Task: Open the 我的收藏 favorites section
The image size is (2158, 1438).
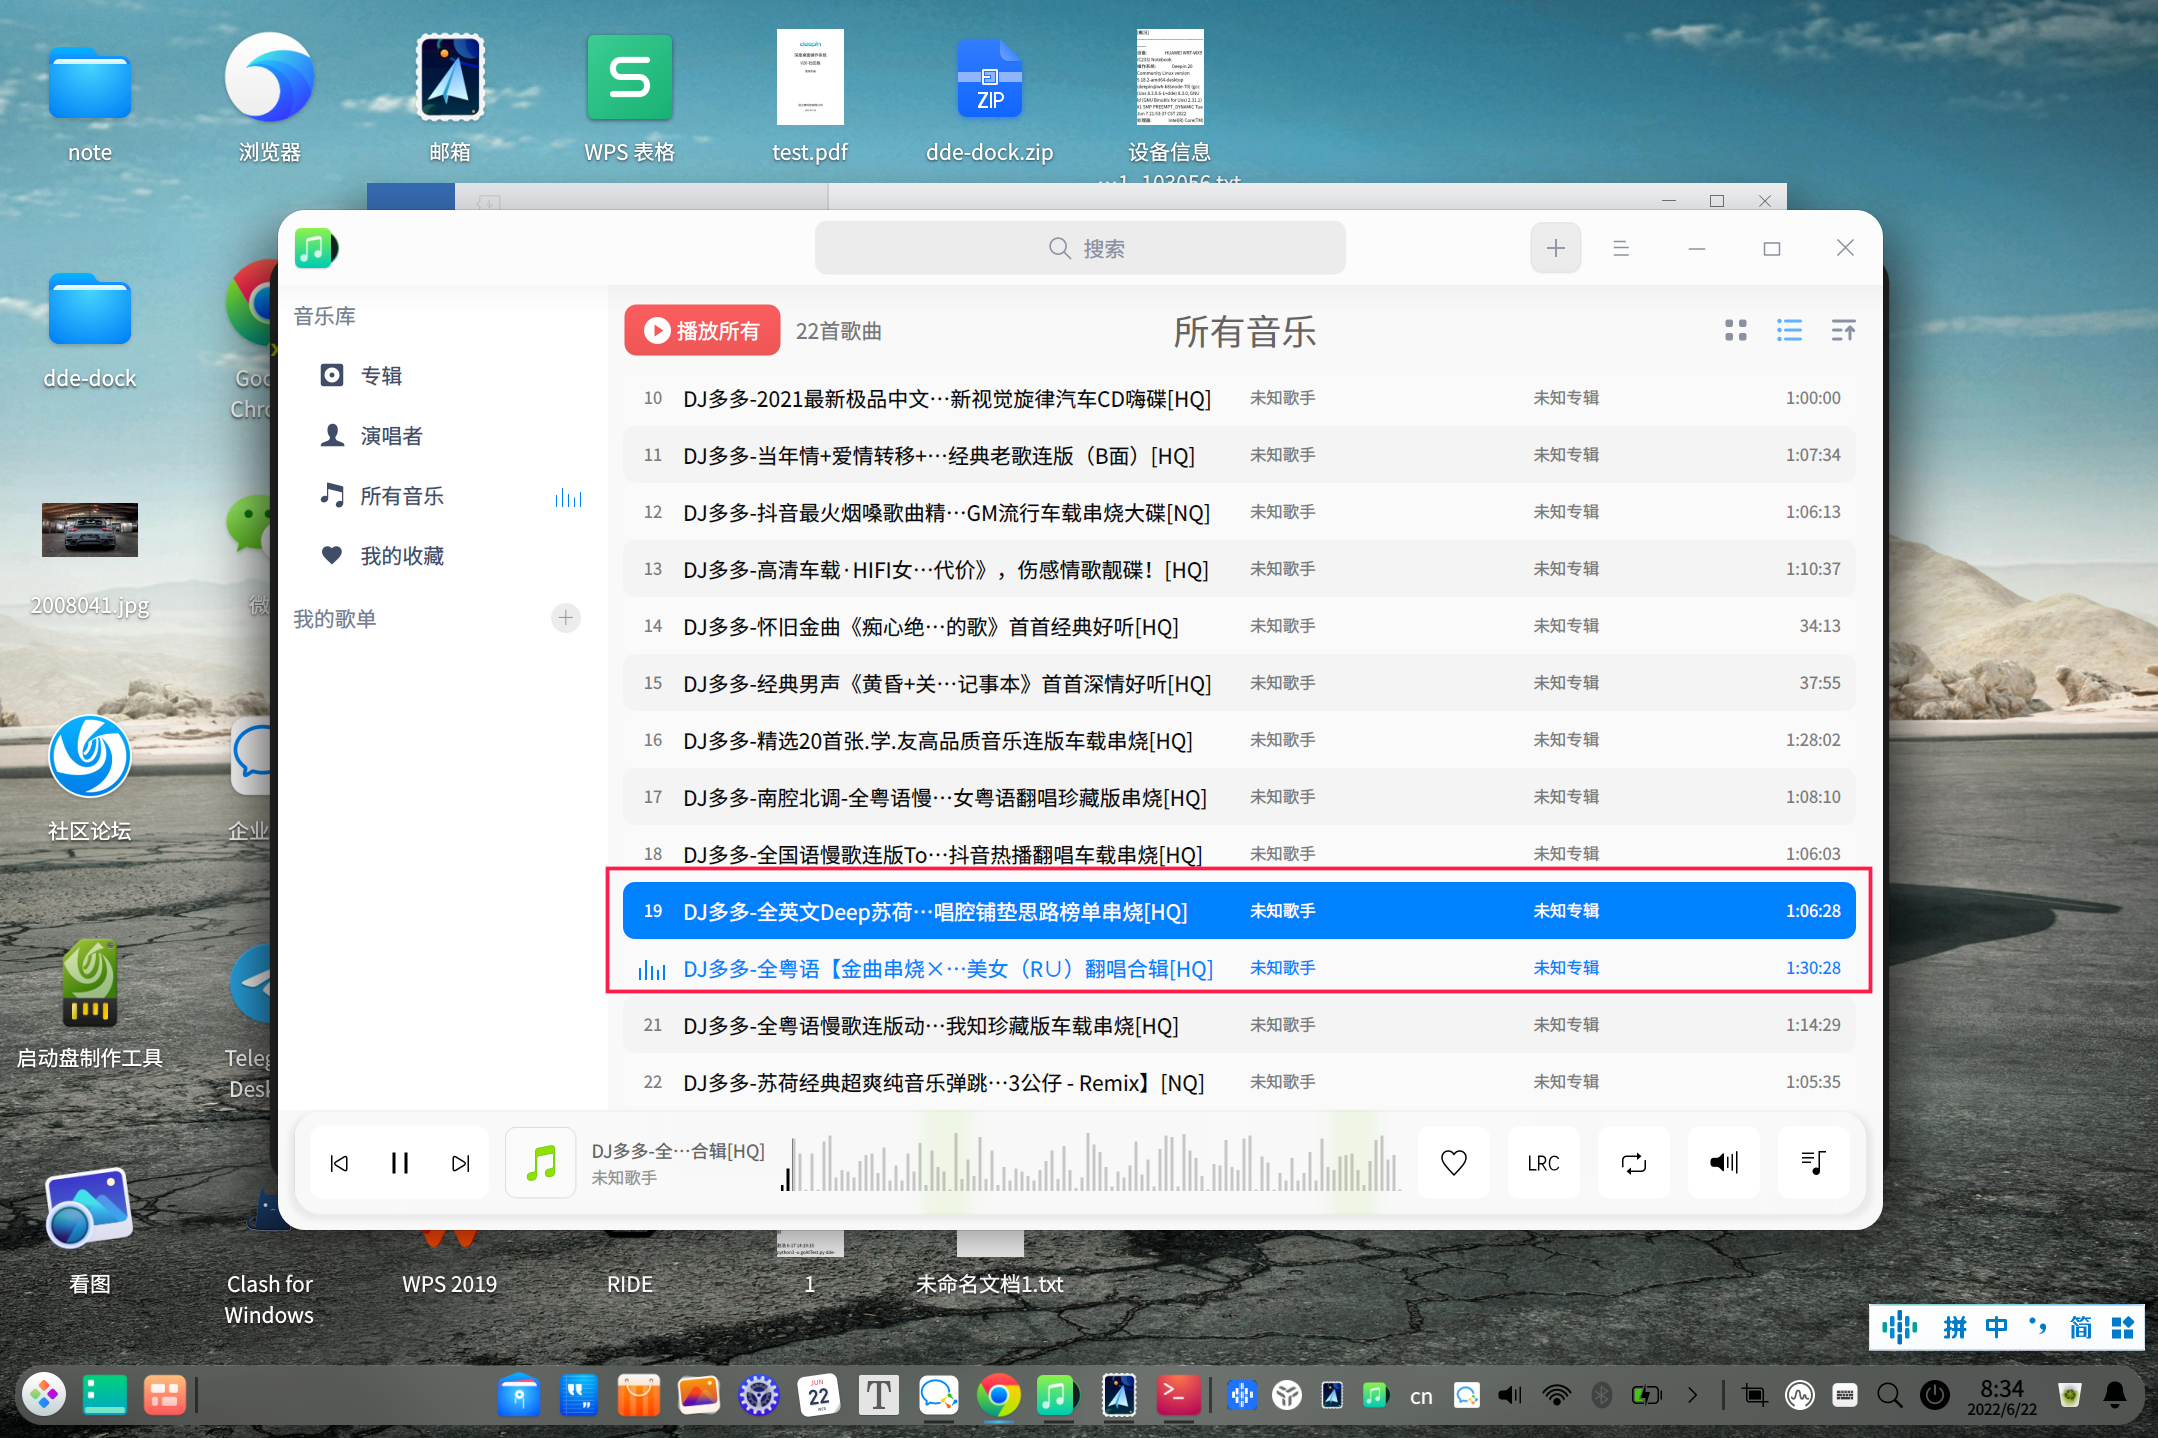Action: pos(402,556)
